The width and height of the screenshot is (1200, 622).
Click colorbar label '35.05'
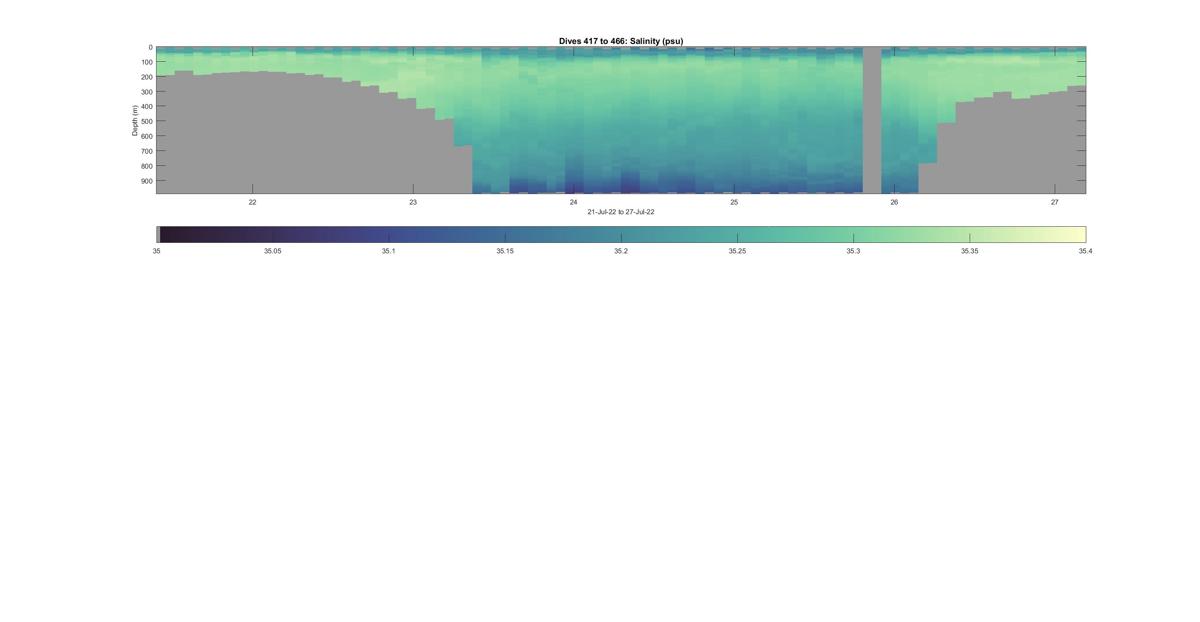click(x=273, y=251)
